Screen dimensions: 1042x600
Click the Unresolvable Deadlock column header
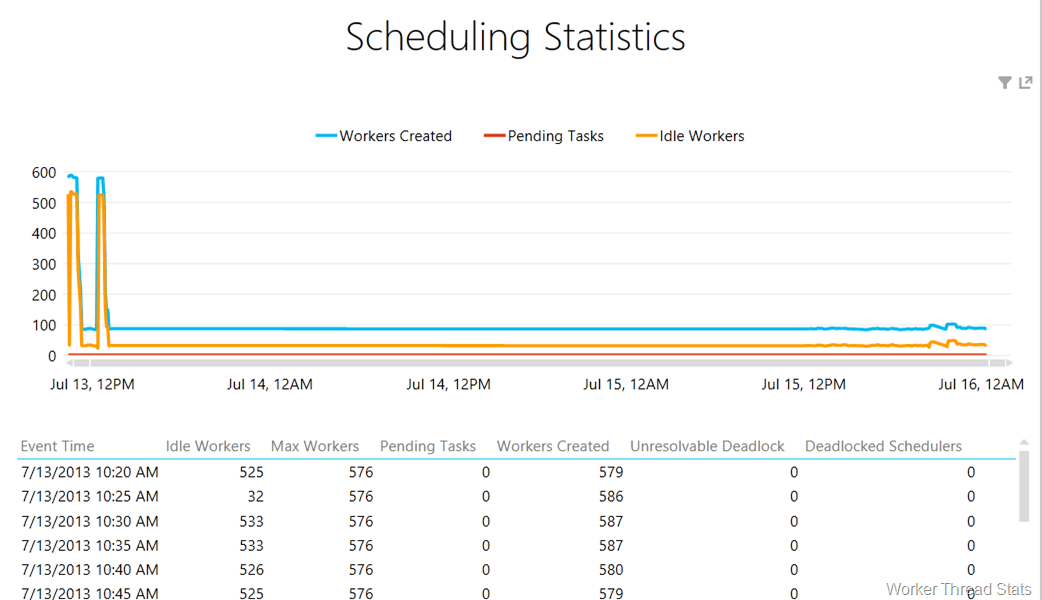[x=707, y=446]
